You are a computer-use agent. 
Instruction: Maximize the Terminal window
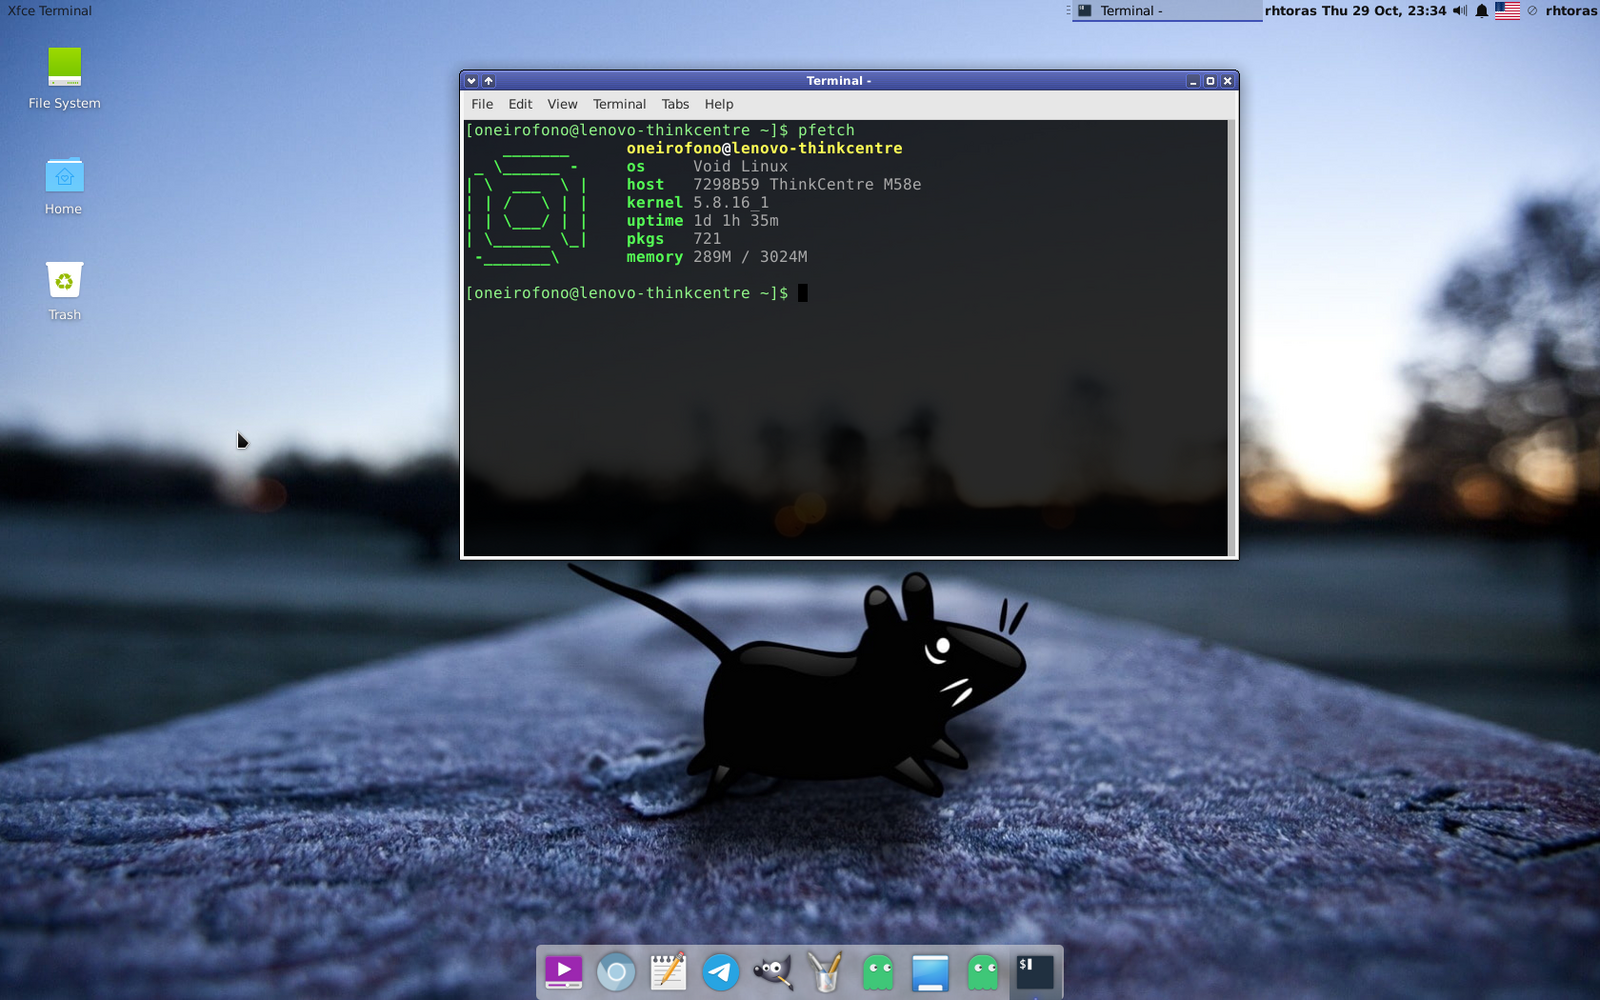[1210, 81]
